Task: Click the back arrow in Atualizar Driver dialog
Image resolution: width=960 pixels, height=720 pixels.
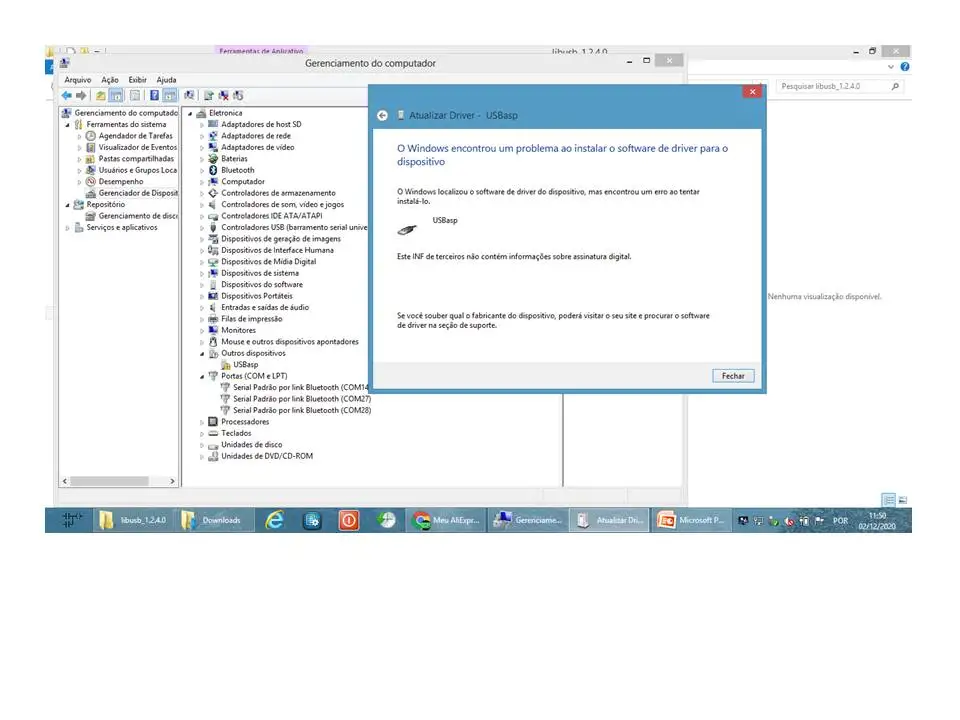Action: click(383, 115)
